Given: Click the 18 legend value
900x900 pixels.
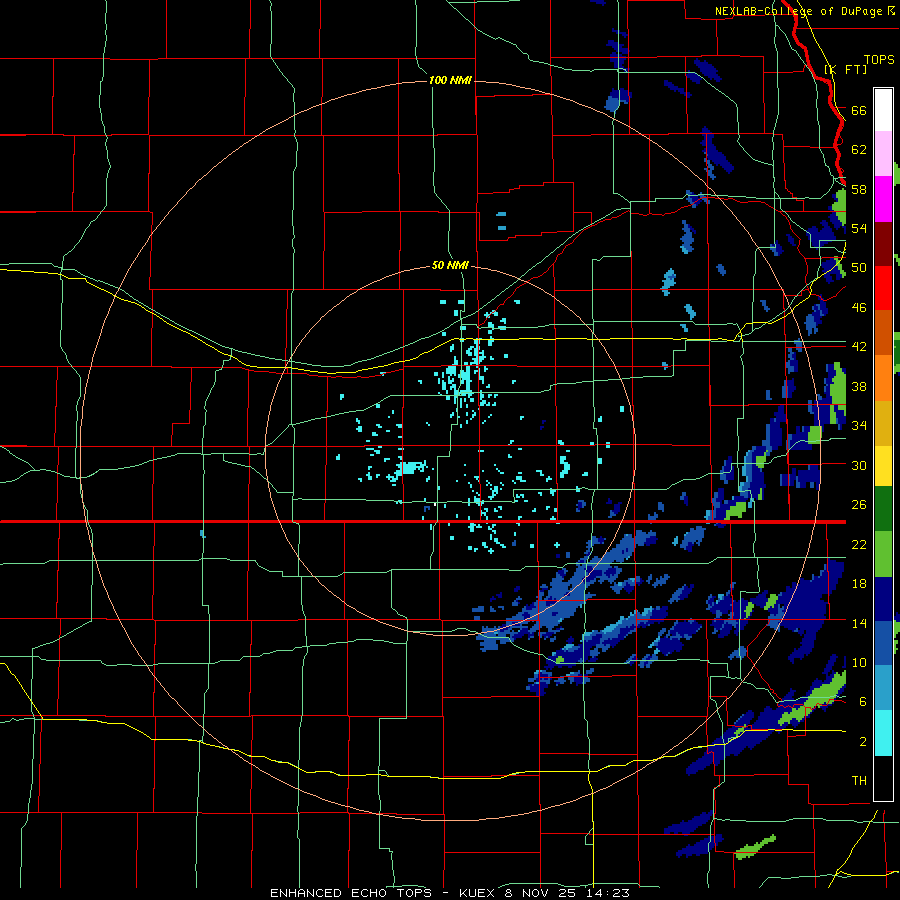Looking at the screenshot, I should point(859,584).
